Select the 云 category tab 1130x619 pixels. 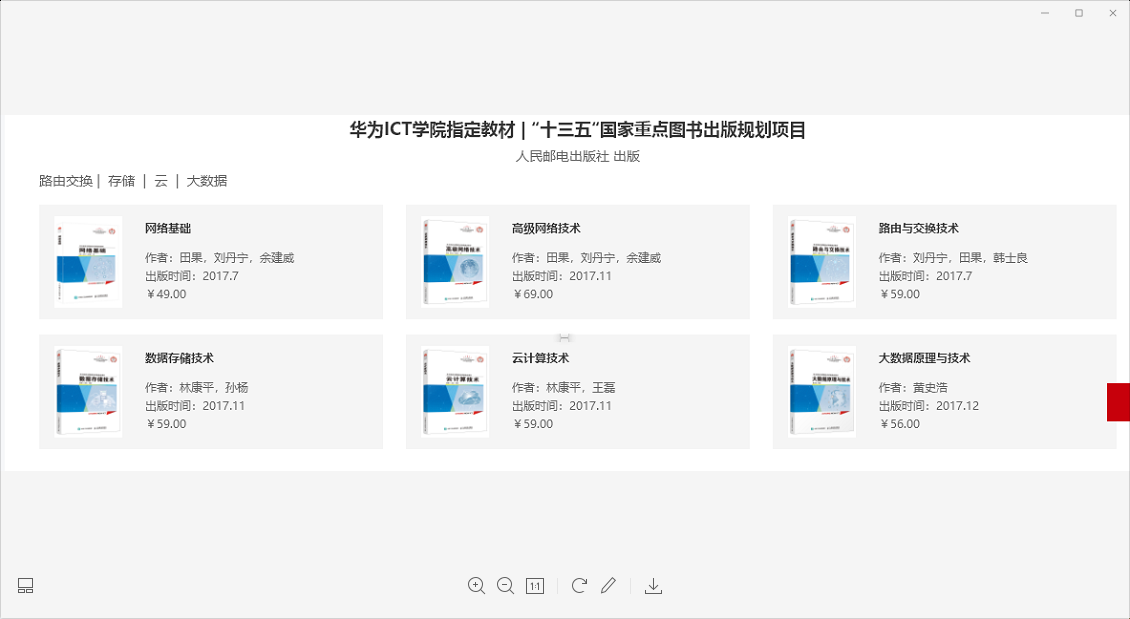pyautogui.click(x=161, y=181)
